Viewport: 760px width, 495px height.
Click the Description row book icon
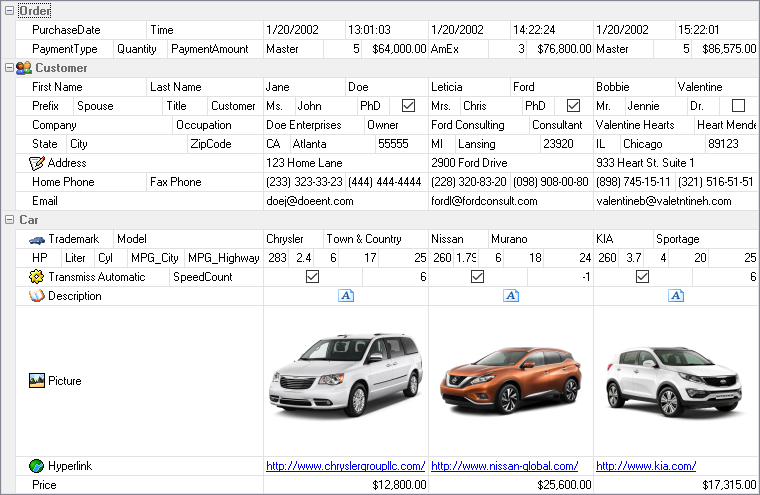pos(38,296)
